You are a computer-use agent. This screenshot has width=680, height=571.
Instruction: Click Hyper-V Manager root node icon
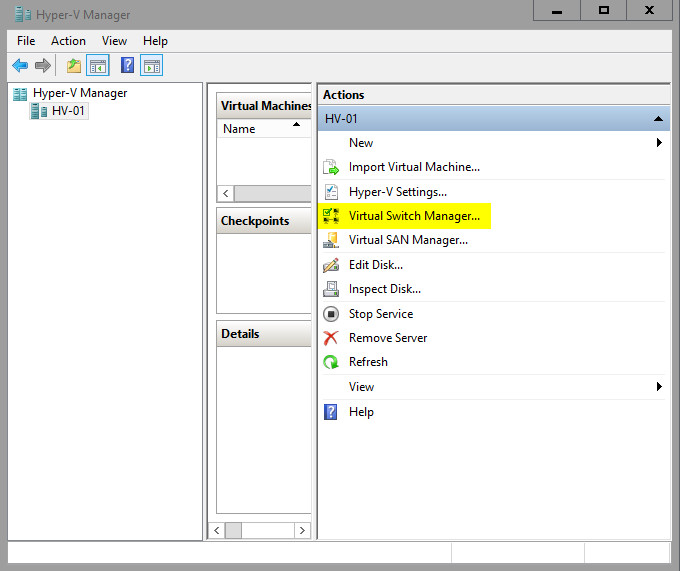(20, 93)
